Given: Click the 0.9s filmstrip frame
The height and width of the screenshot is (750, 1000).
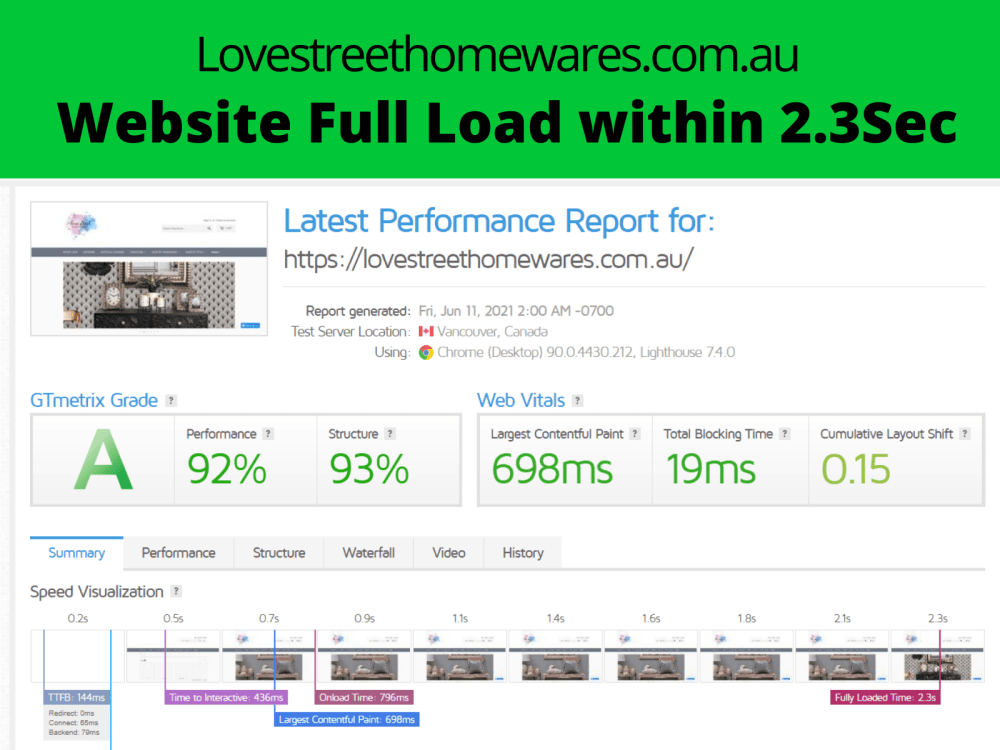Looking at the screenshot, I should 364,656.
